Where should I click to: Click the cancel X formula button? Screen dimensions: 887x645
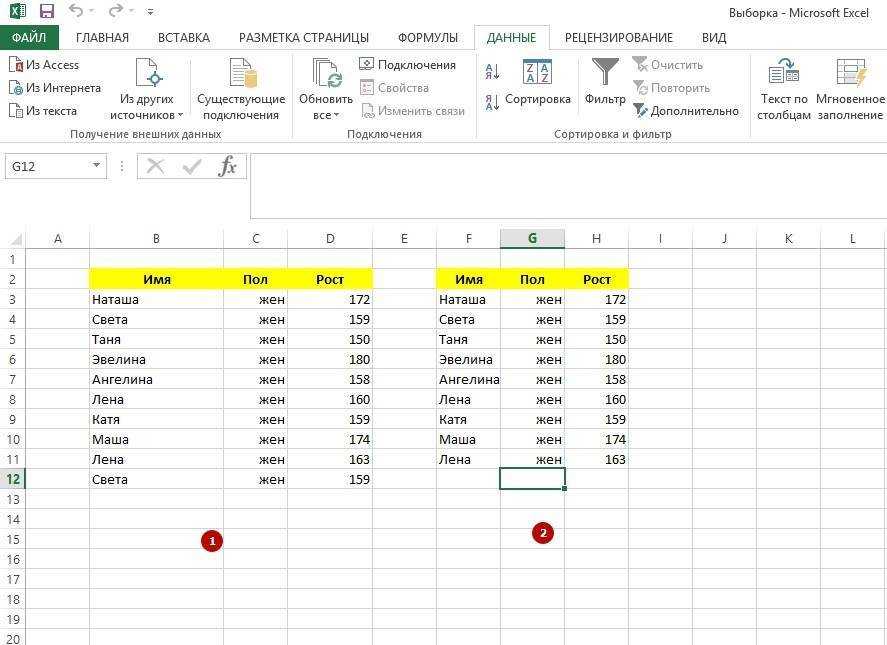(x=155, y=166)
